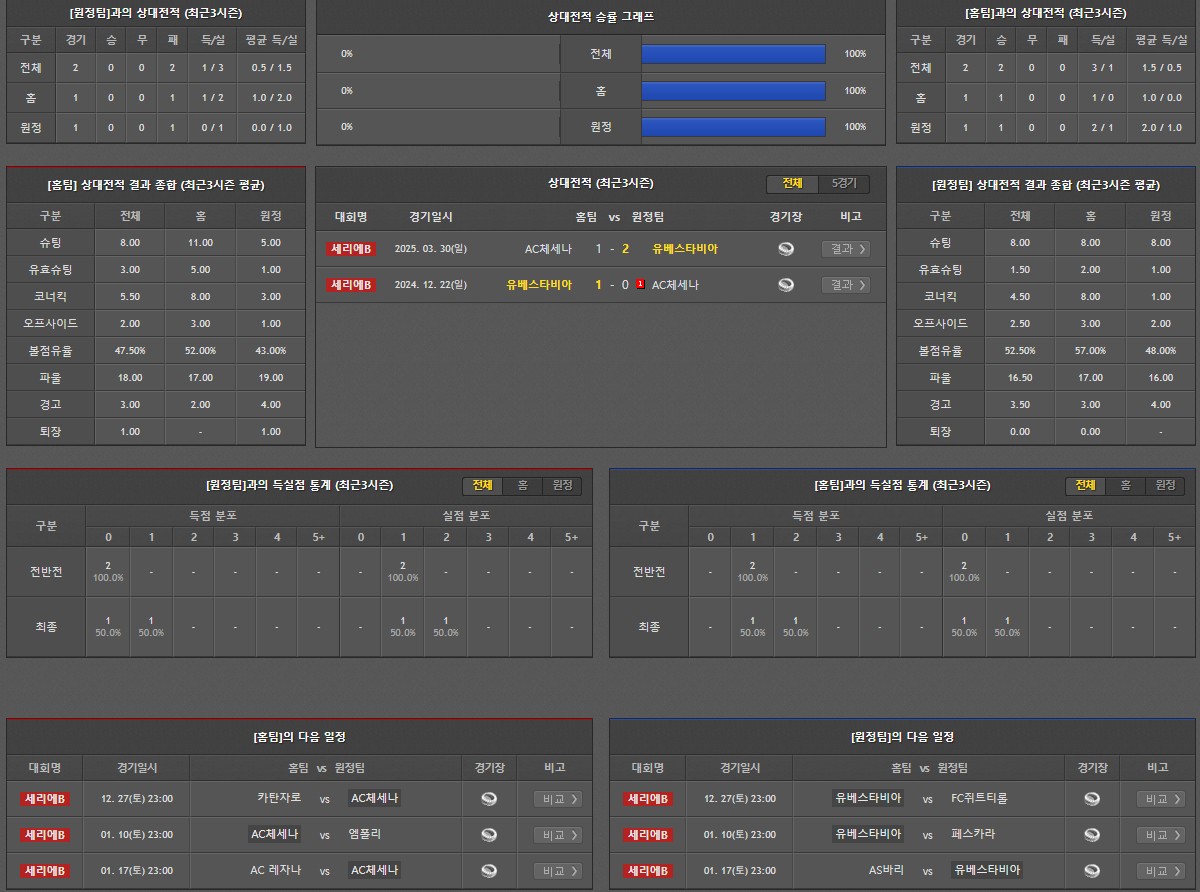Screen dimensions: 1200x892
Task: Open stadium icon for 카탄자로 vs AC체세나
Action: click(x=489, y=799)
